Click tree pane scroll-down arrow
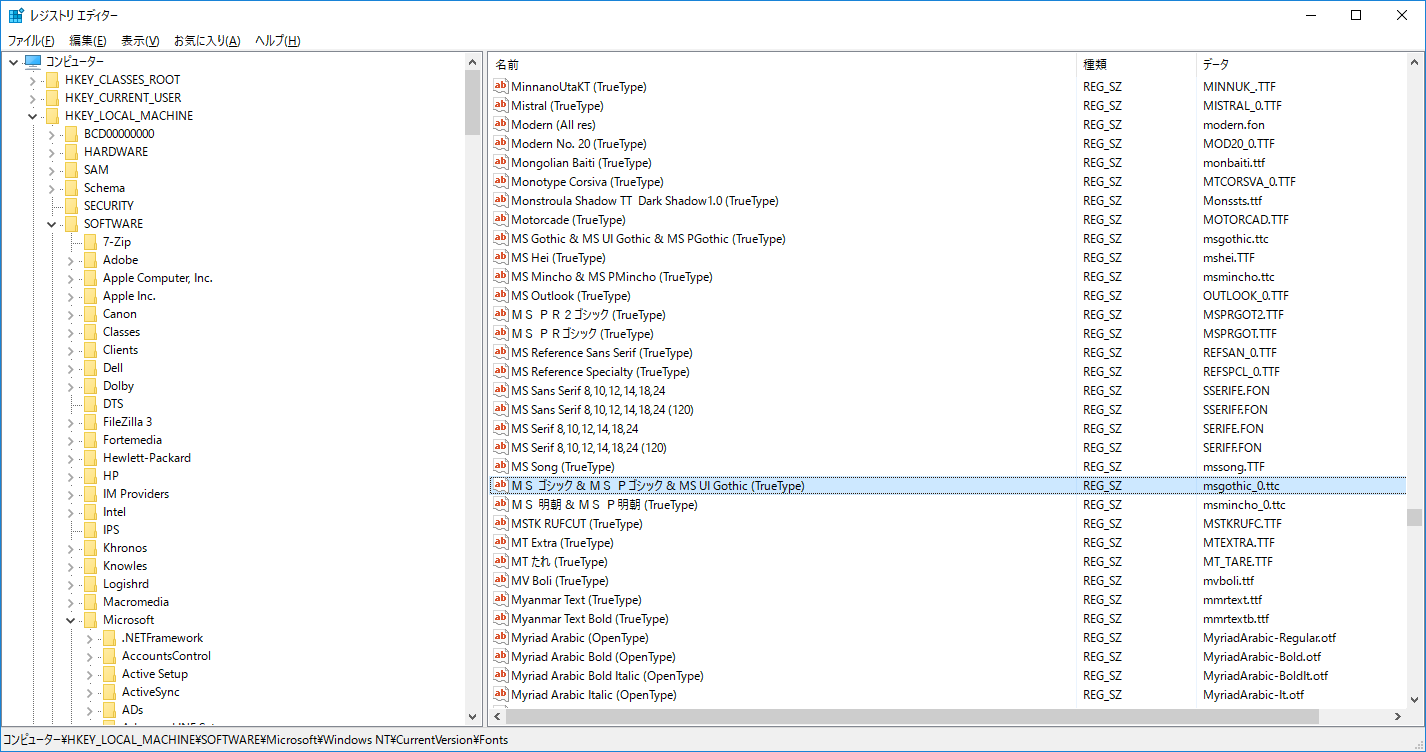1426x752 pixels. click(x=473, y=717)
